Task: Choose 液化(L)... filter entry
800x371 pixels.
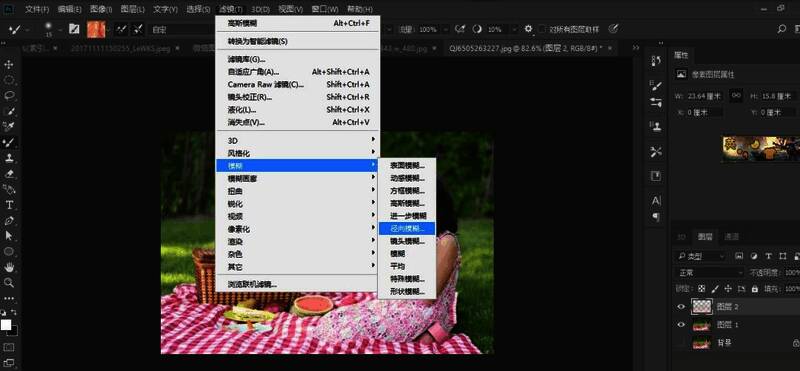Action: pyautogui.click(x=298, y=110)
